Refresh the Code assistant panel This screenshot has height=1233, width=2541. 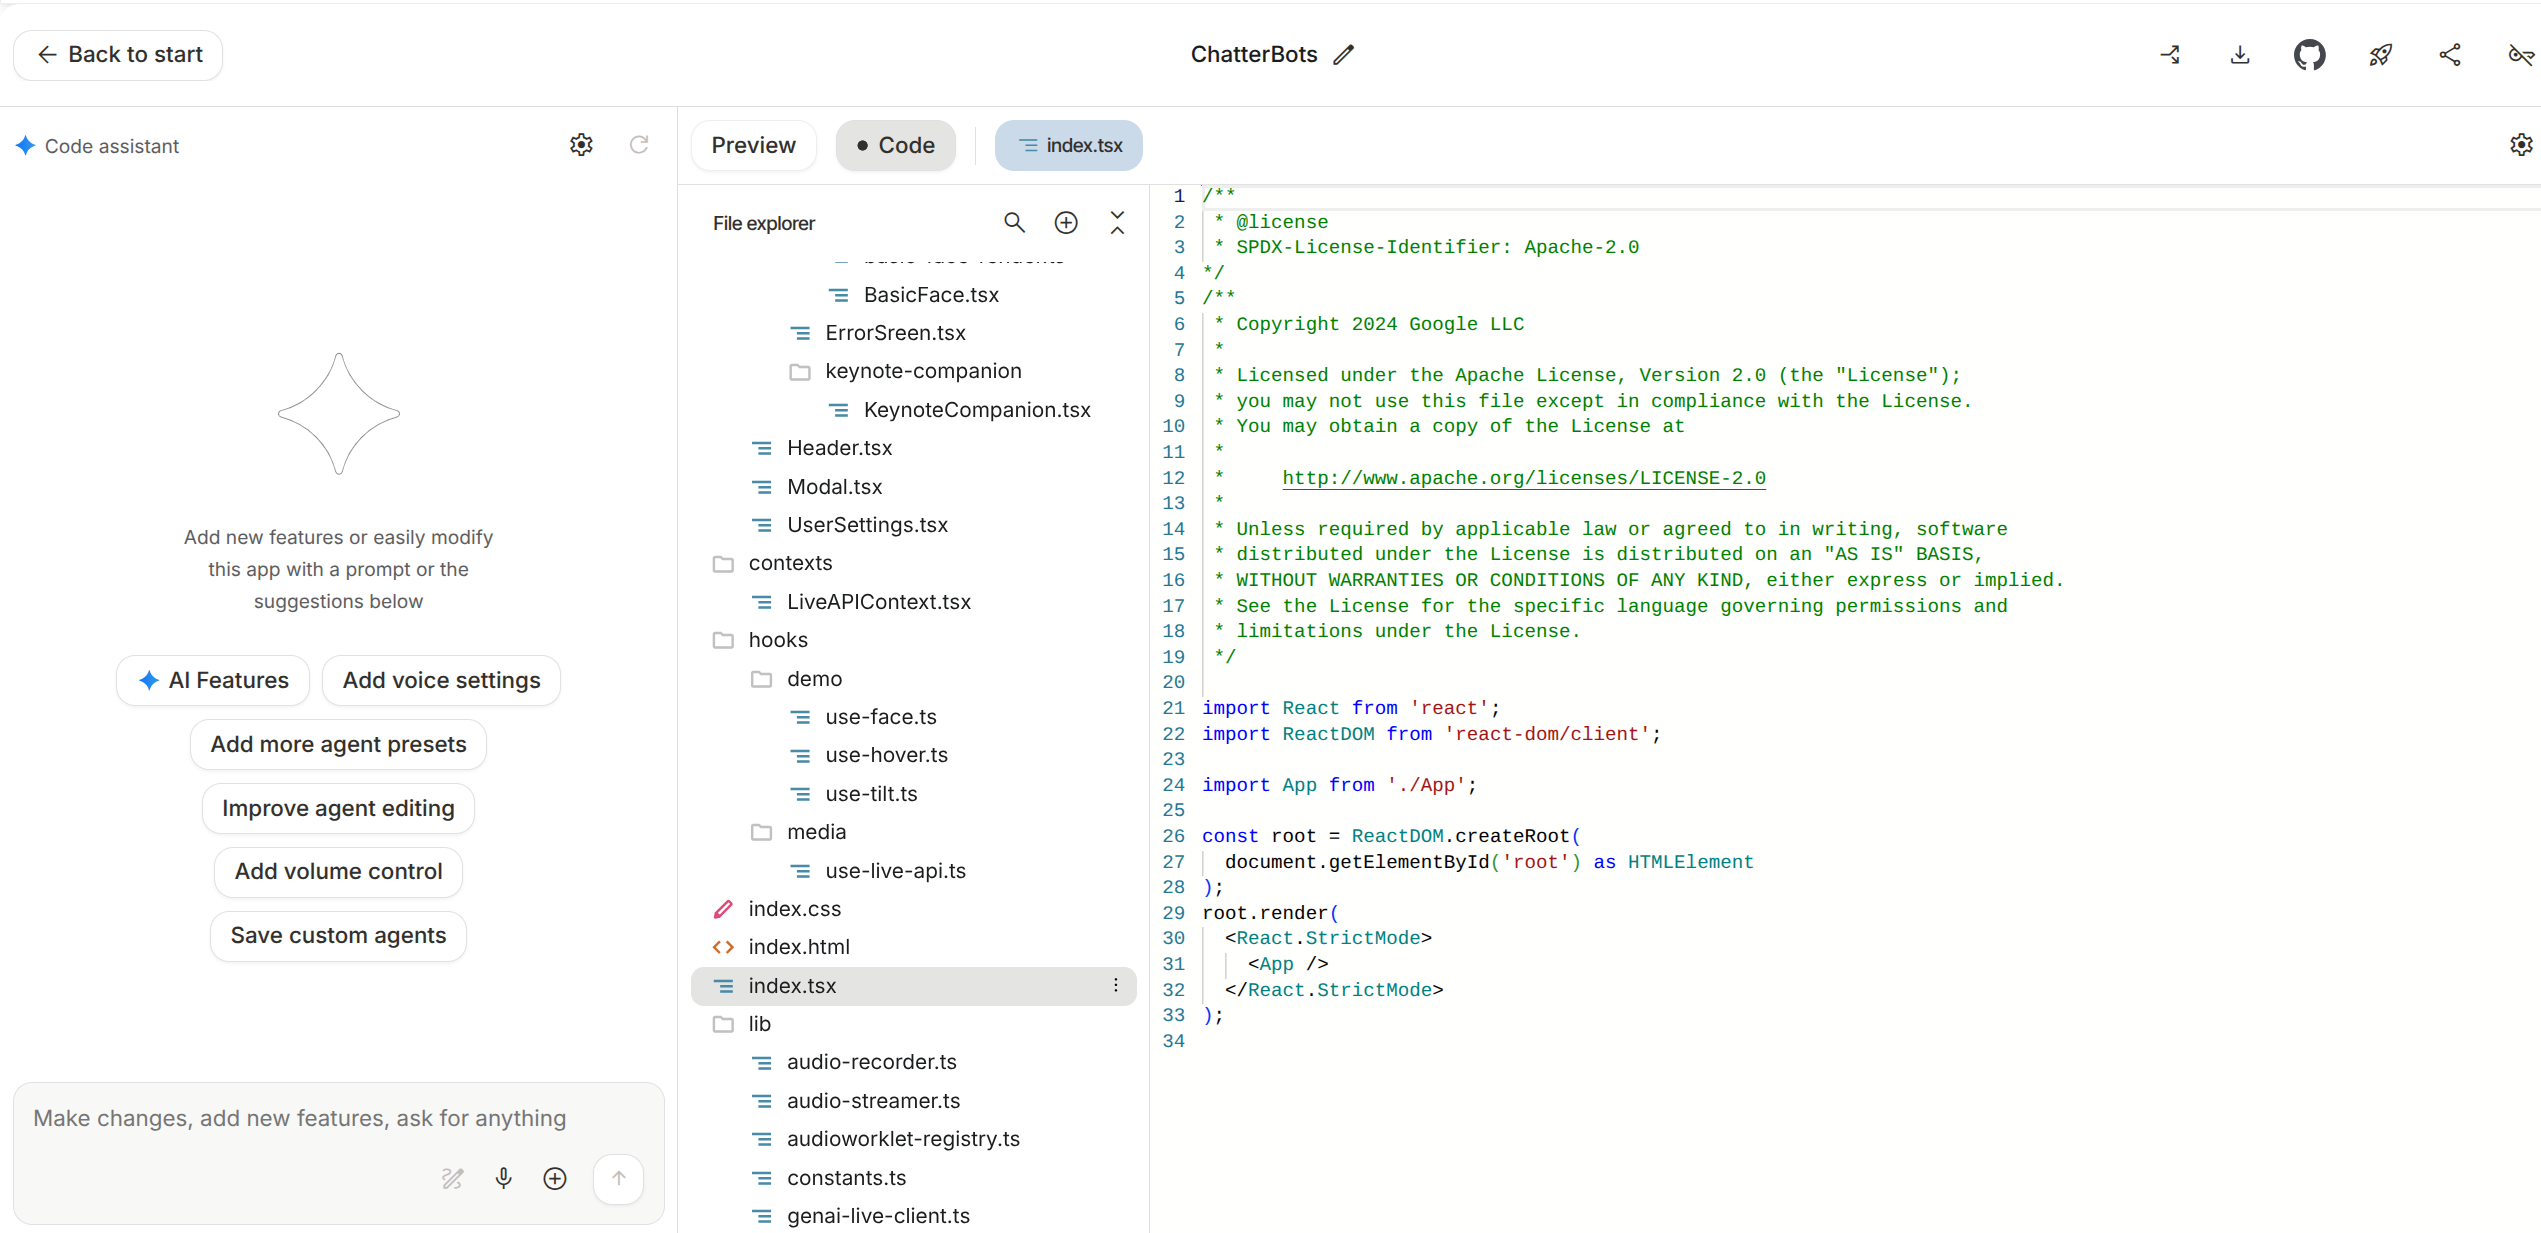click(640, 145)
